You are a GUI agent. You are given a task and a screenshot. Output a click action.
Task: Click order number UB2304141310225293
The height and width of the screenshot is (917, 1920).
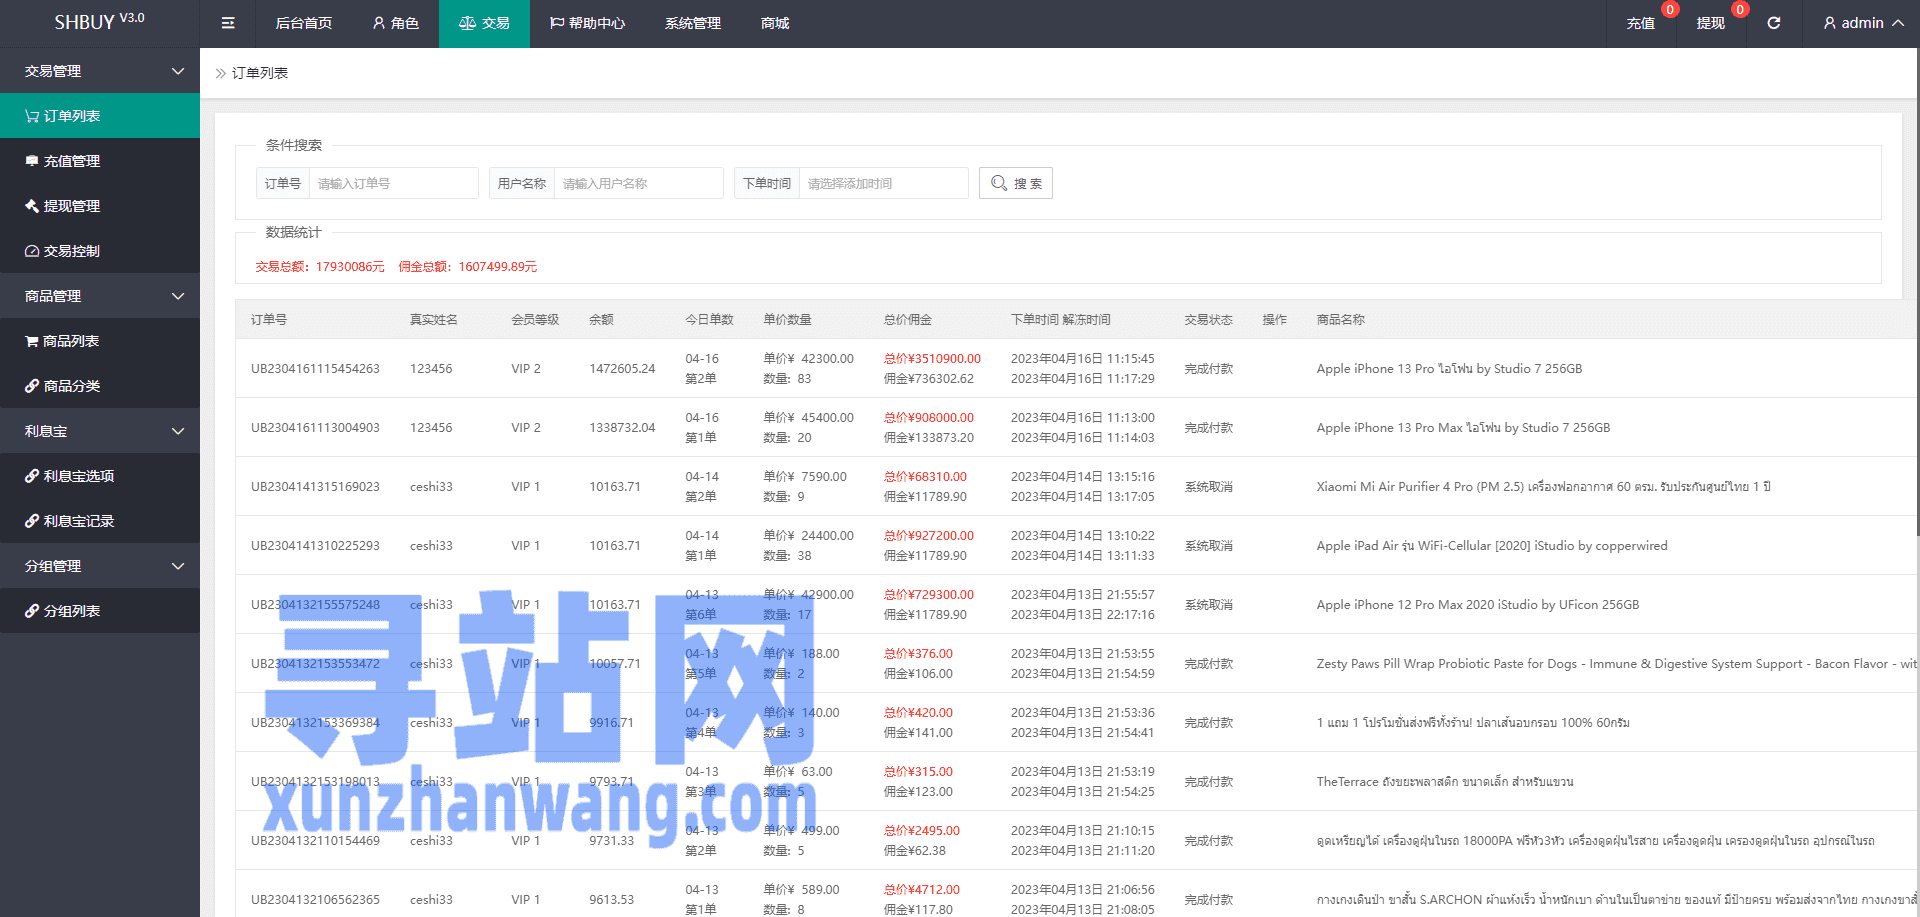315,546
